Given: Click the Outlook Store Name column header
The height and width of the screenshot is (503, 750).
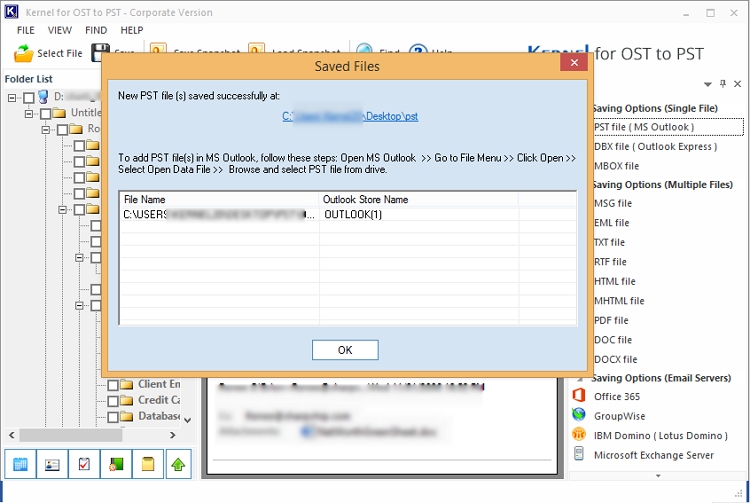Looking at the screenshot, I should [419, 199].
